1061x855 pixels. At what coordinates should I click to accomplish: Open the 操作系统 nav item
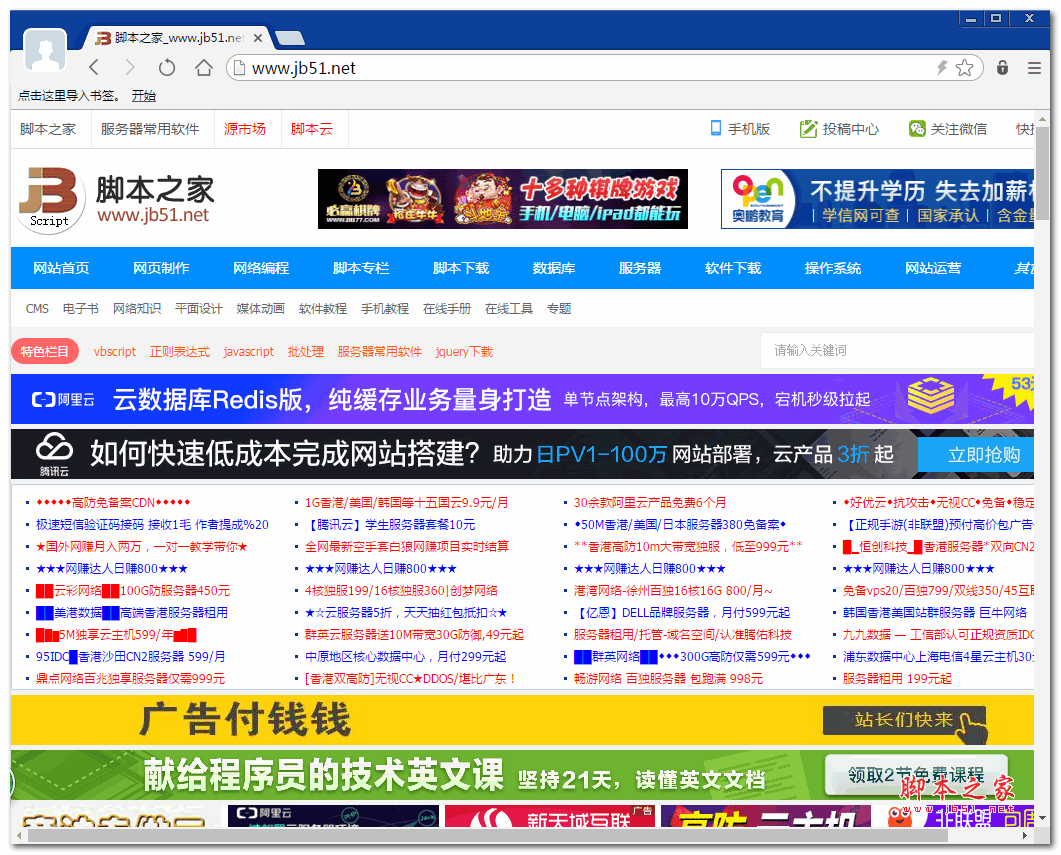pyautogui.click(x=832, y=268)
